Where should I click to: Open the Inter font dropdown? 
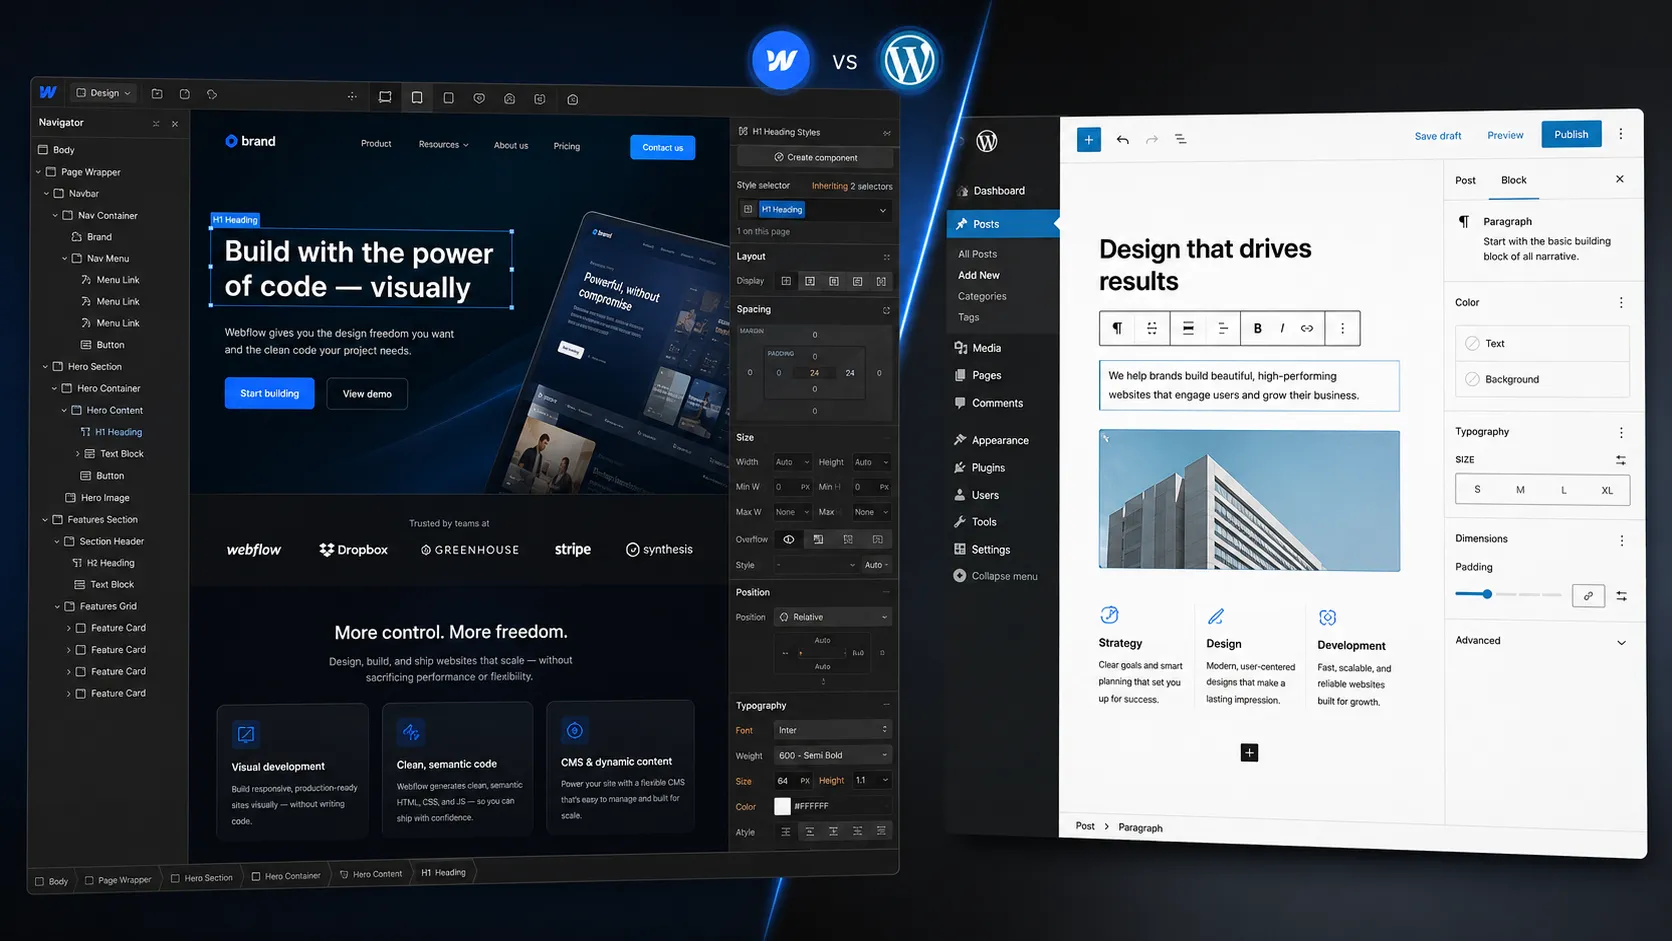point(833,730)
